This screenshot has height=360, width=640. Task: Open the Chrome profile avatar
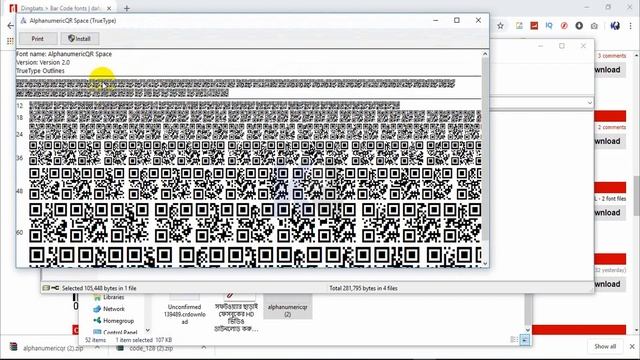point(615,26)
